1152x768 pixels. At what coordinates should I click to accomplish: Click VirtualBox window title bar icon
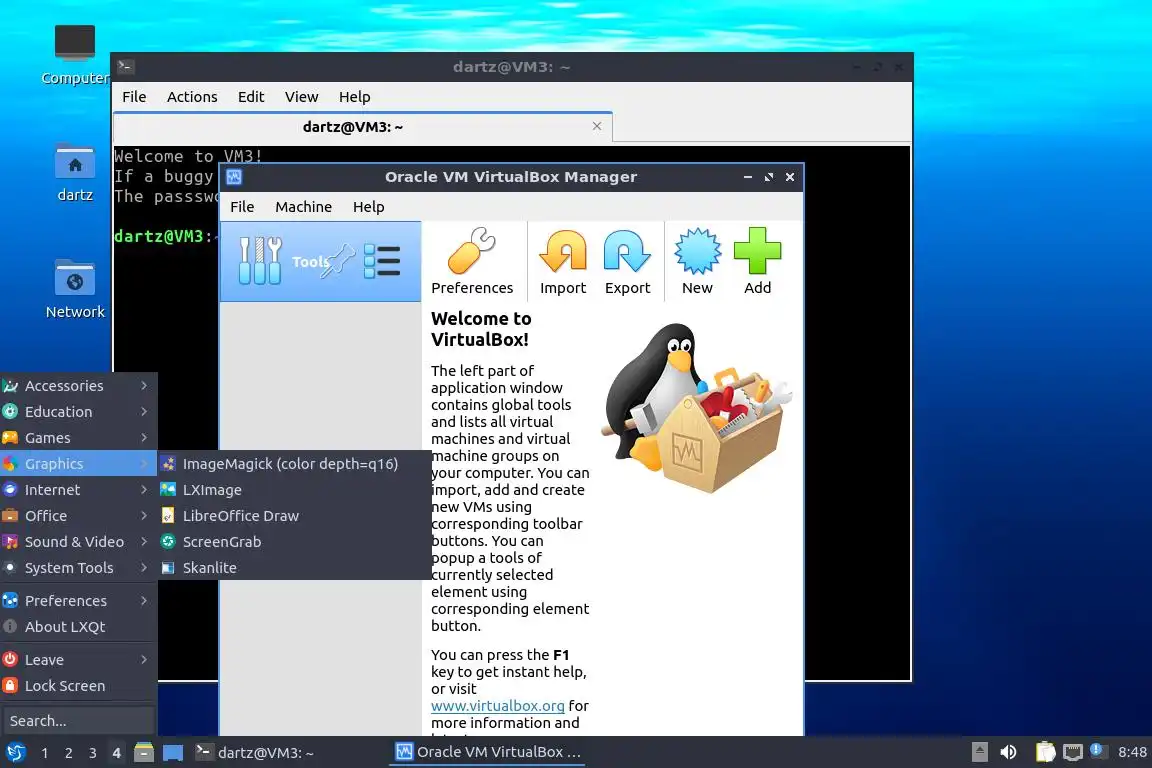tap(234, 176)
